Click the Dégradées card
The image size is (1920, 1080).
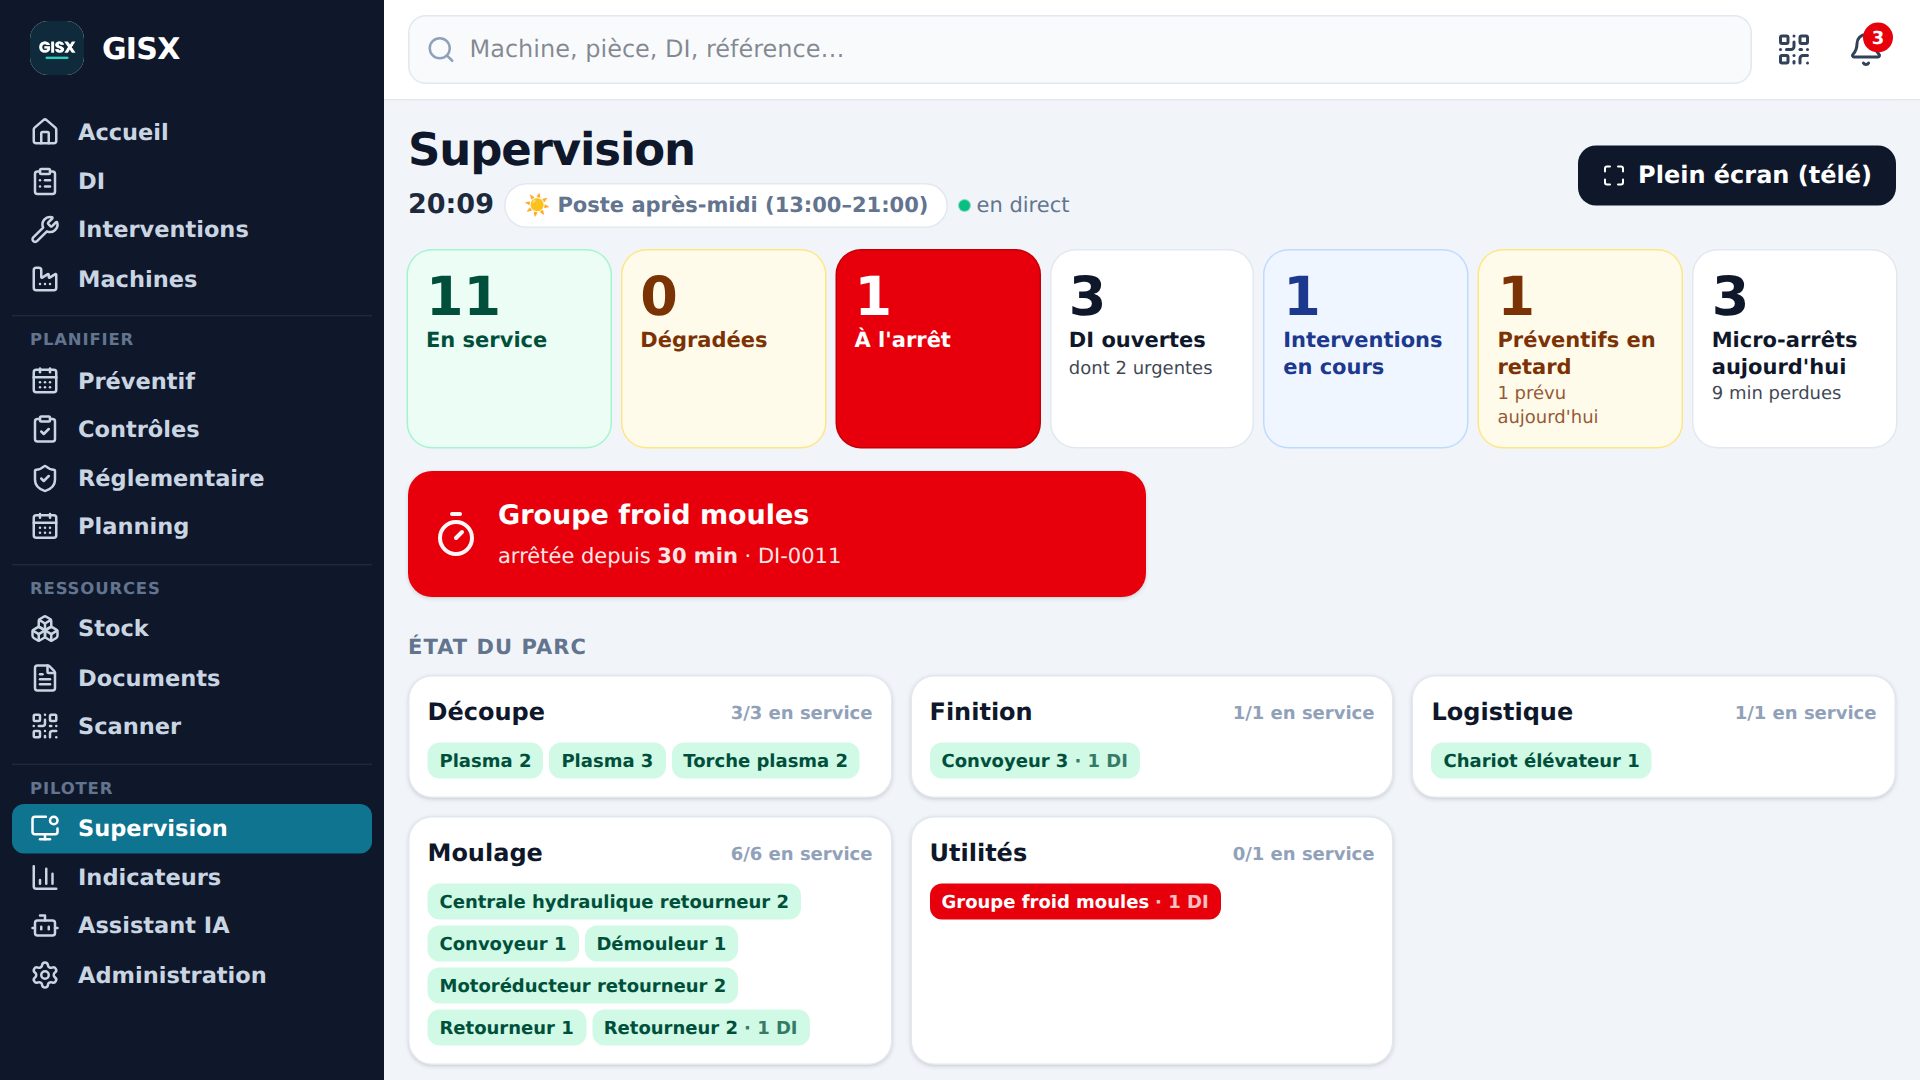(x=724, y=348)
